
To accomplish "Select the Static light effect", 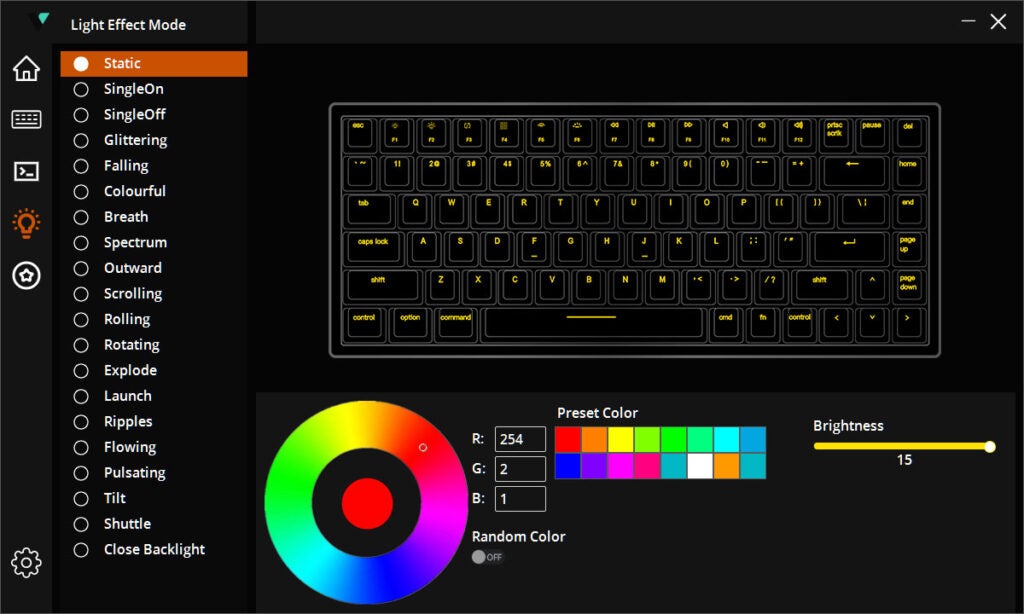I will 154,63.
